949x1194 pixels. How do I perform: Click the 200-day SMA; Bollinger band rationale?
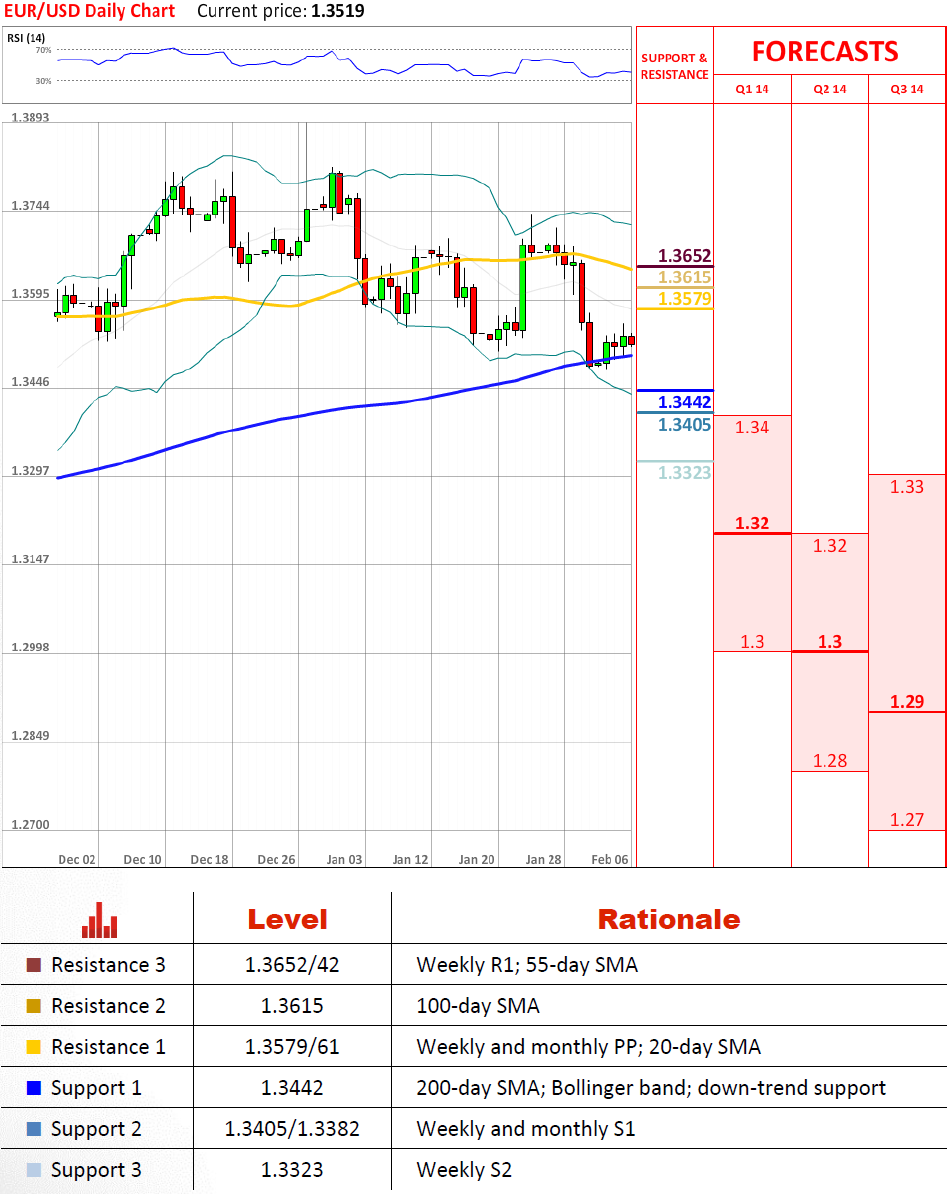(651, 1089)
